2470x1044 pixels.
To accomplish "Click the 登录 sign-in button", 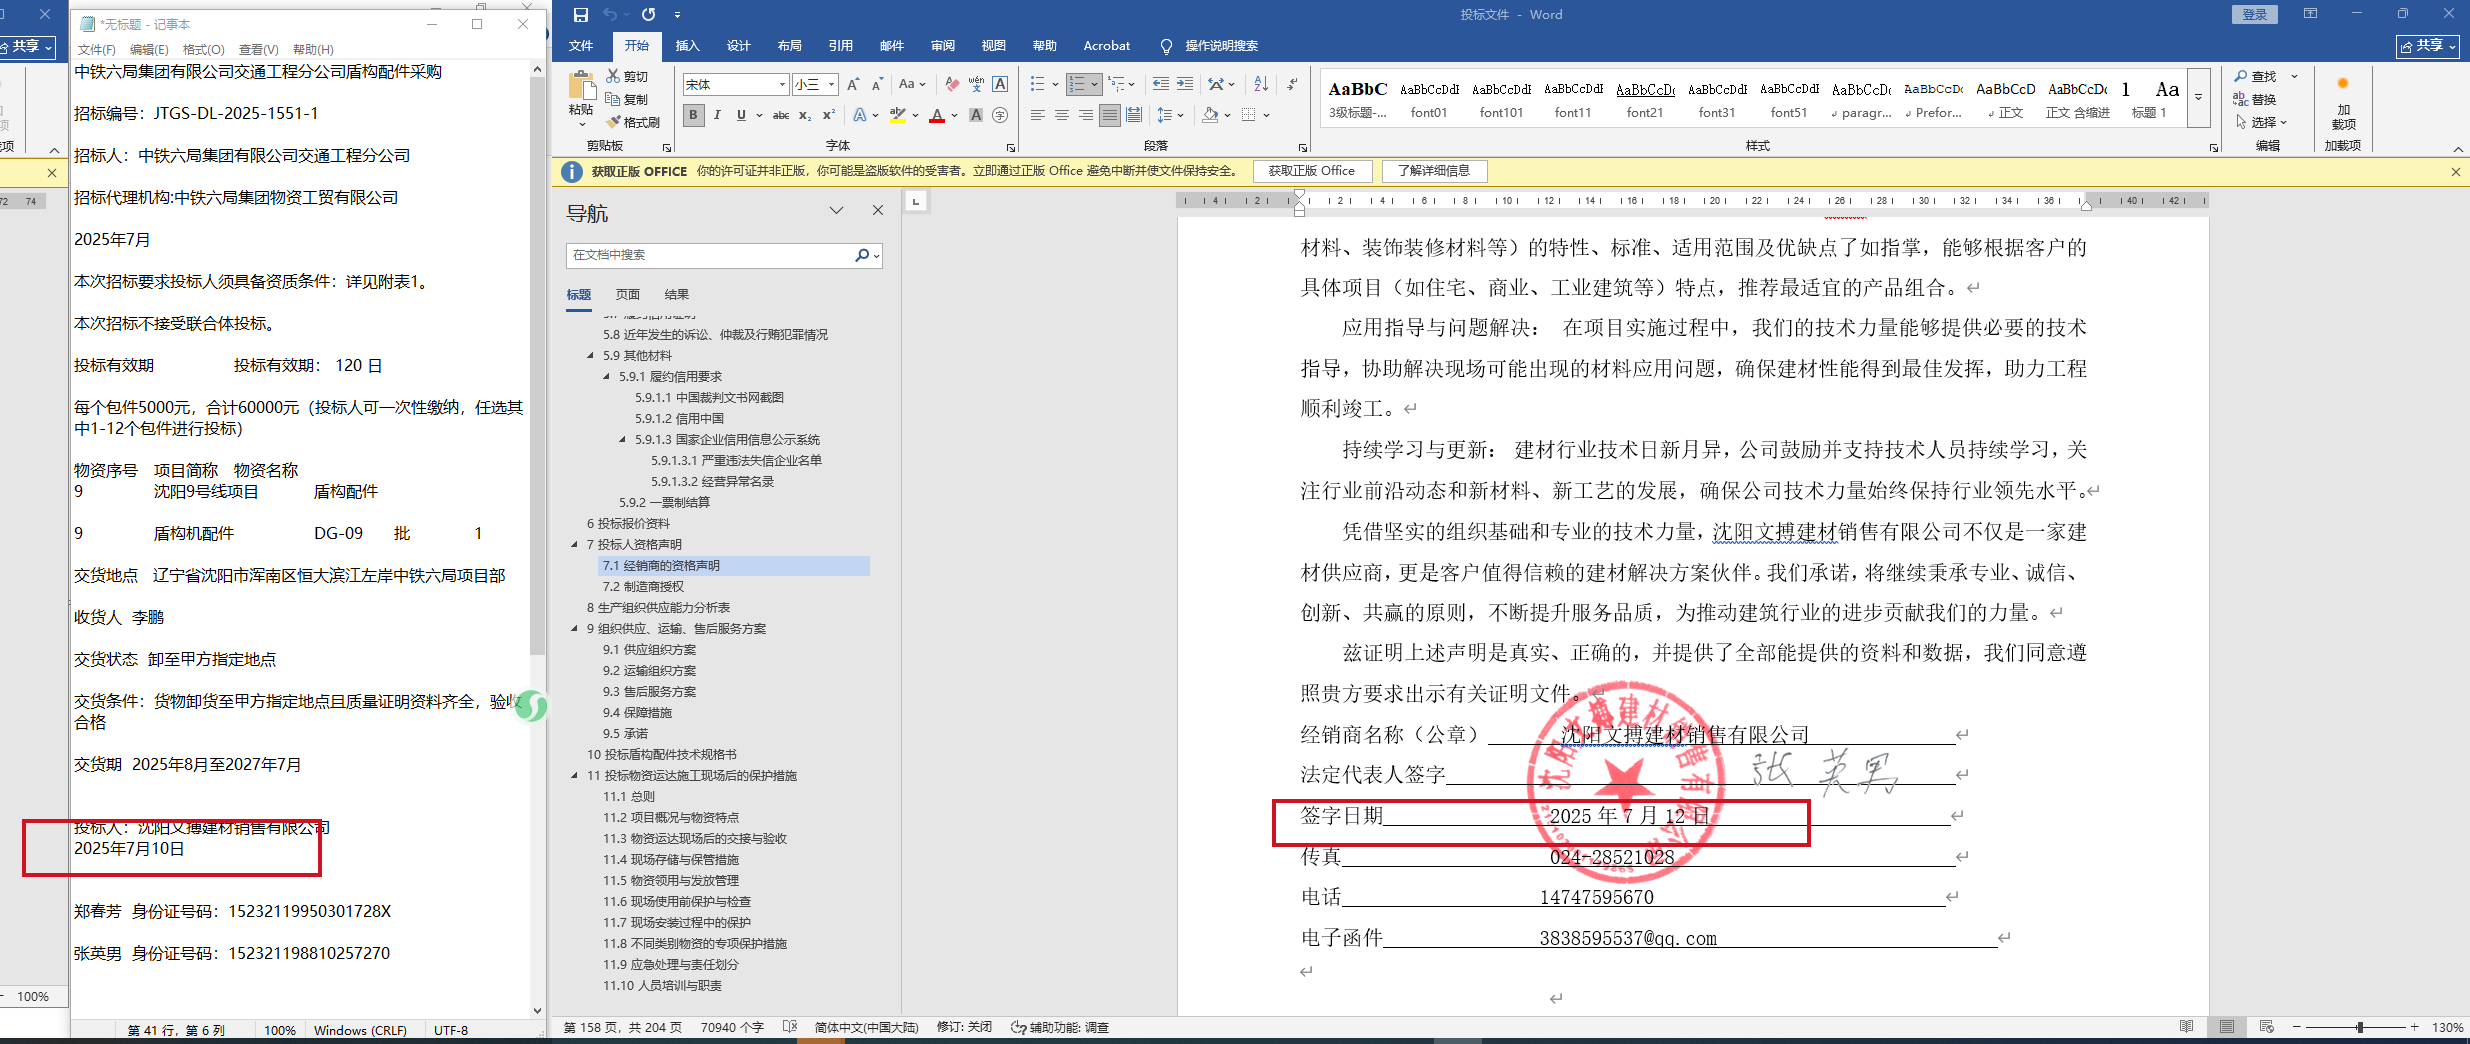I will coord(2254,15).
